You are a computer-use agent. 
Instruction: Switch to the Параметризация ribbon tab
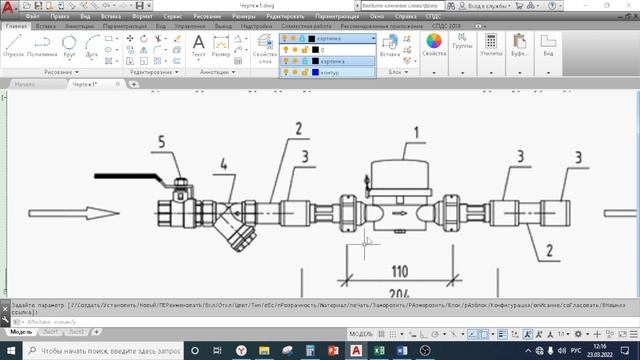point(124,26)
